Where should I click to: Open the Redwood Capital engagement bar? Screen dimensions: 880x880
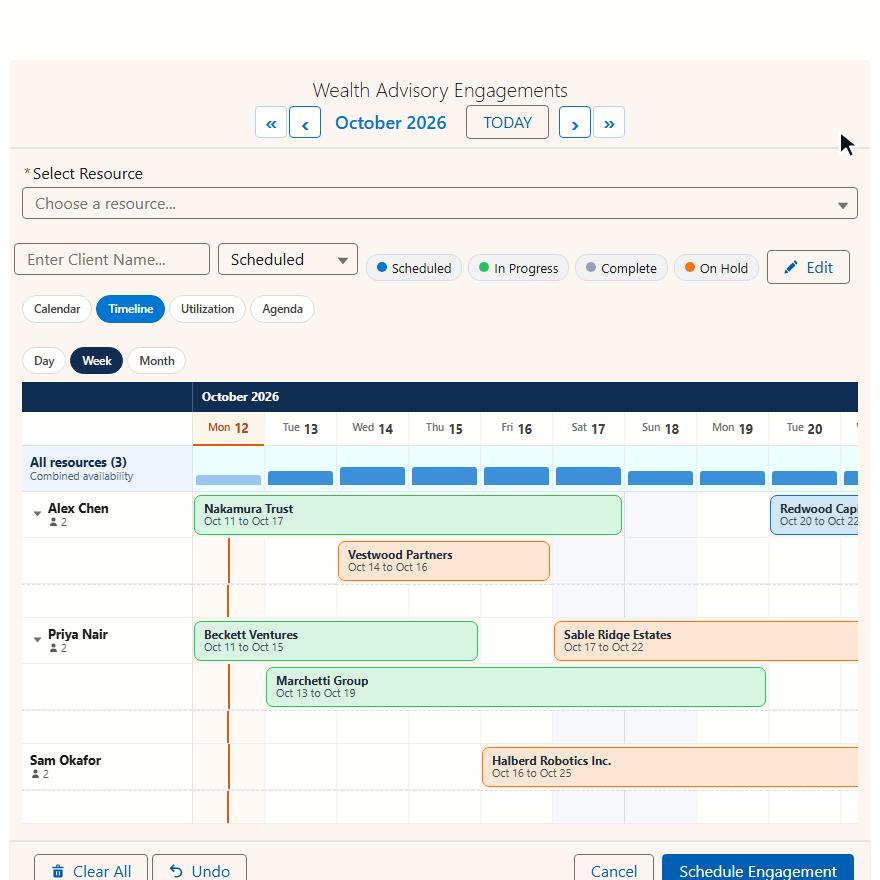pyautogui.click(x=814, y=515)
